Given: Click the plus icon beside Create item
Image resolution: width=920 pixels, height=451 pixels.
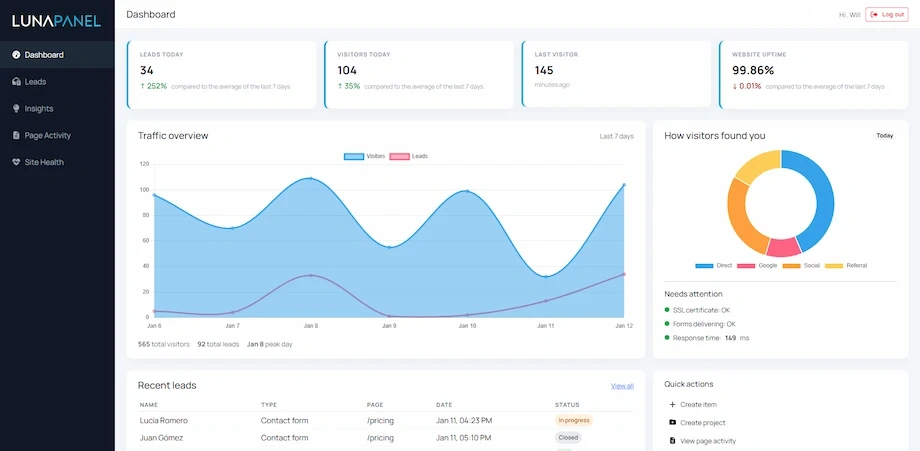Looking at the screenshot, I should 672,405.
